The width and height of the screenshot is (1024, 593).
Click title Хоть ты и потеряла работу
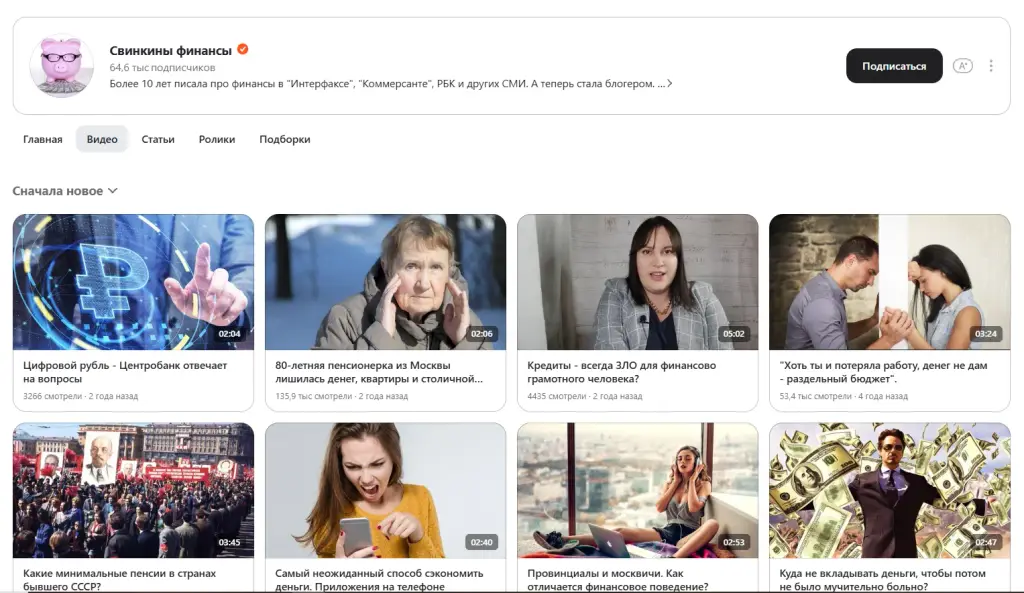883,372
